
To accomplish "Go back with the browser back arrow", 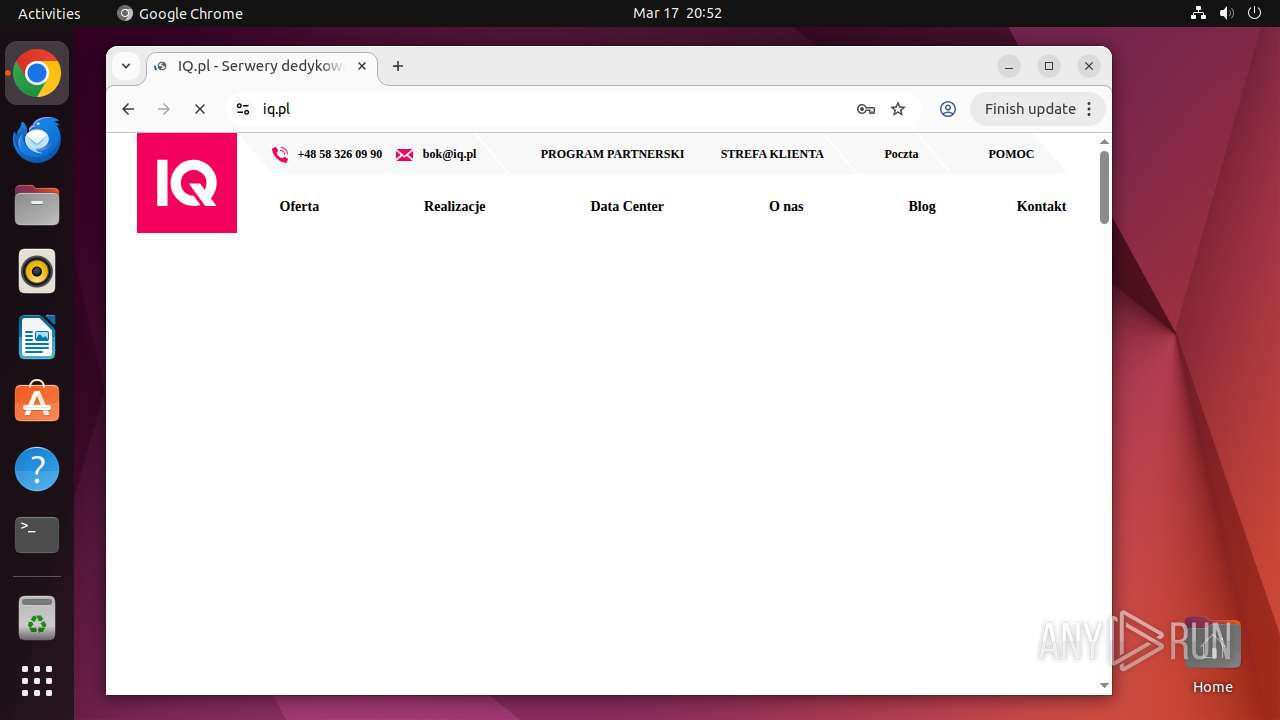I will (x=128, y=109).
